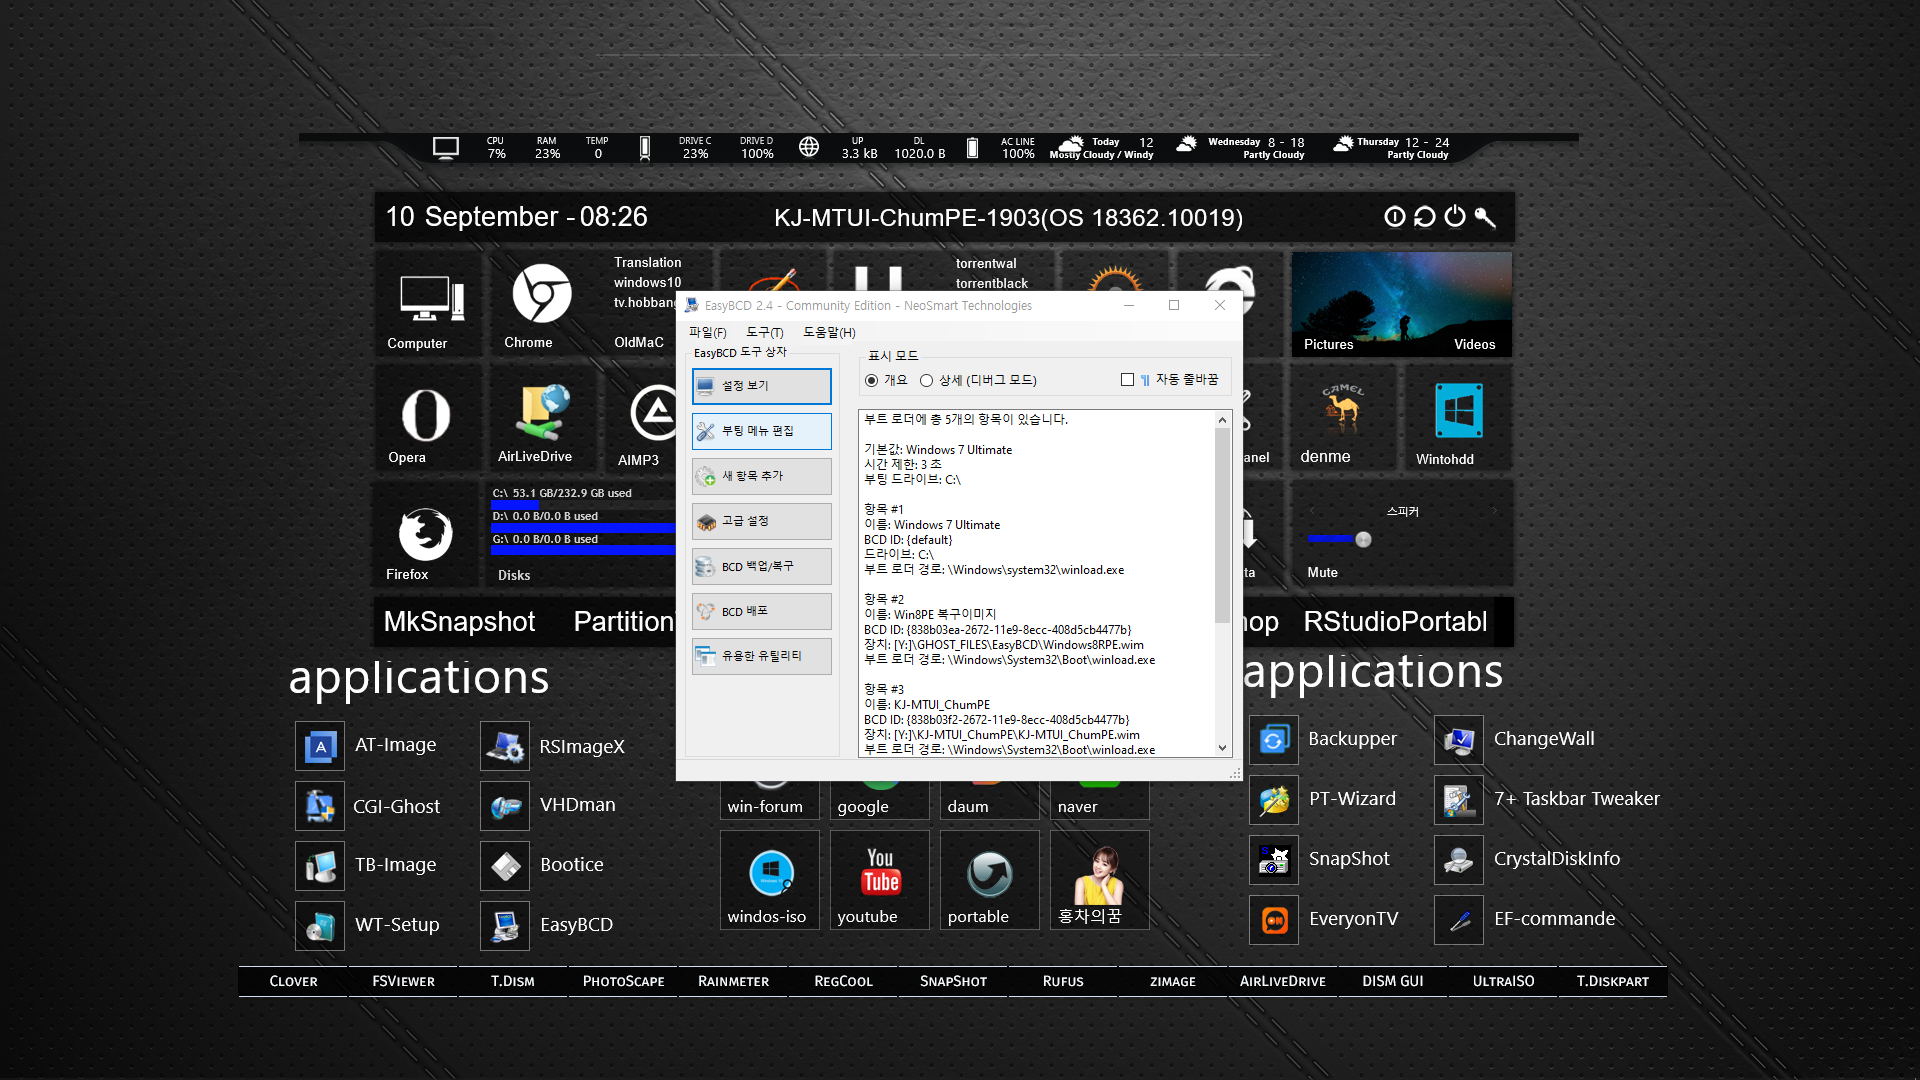Launch EasyBCD from applications list
The image size is (1920, 1080).
pos(505,926)
